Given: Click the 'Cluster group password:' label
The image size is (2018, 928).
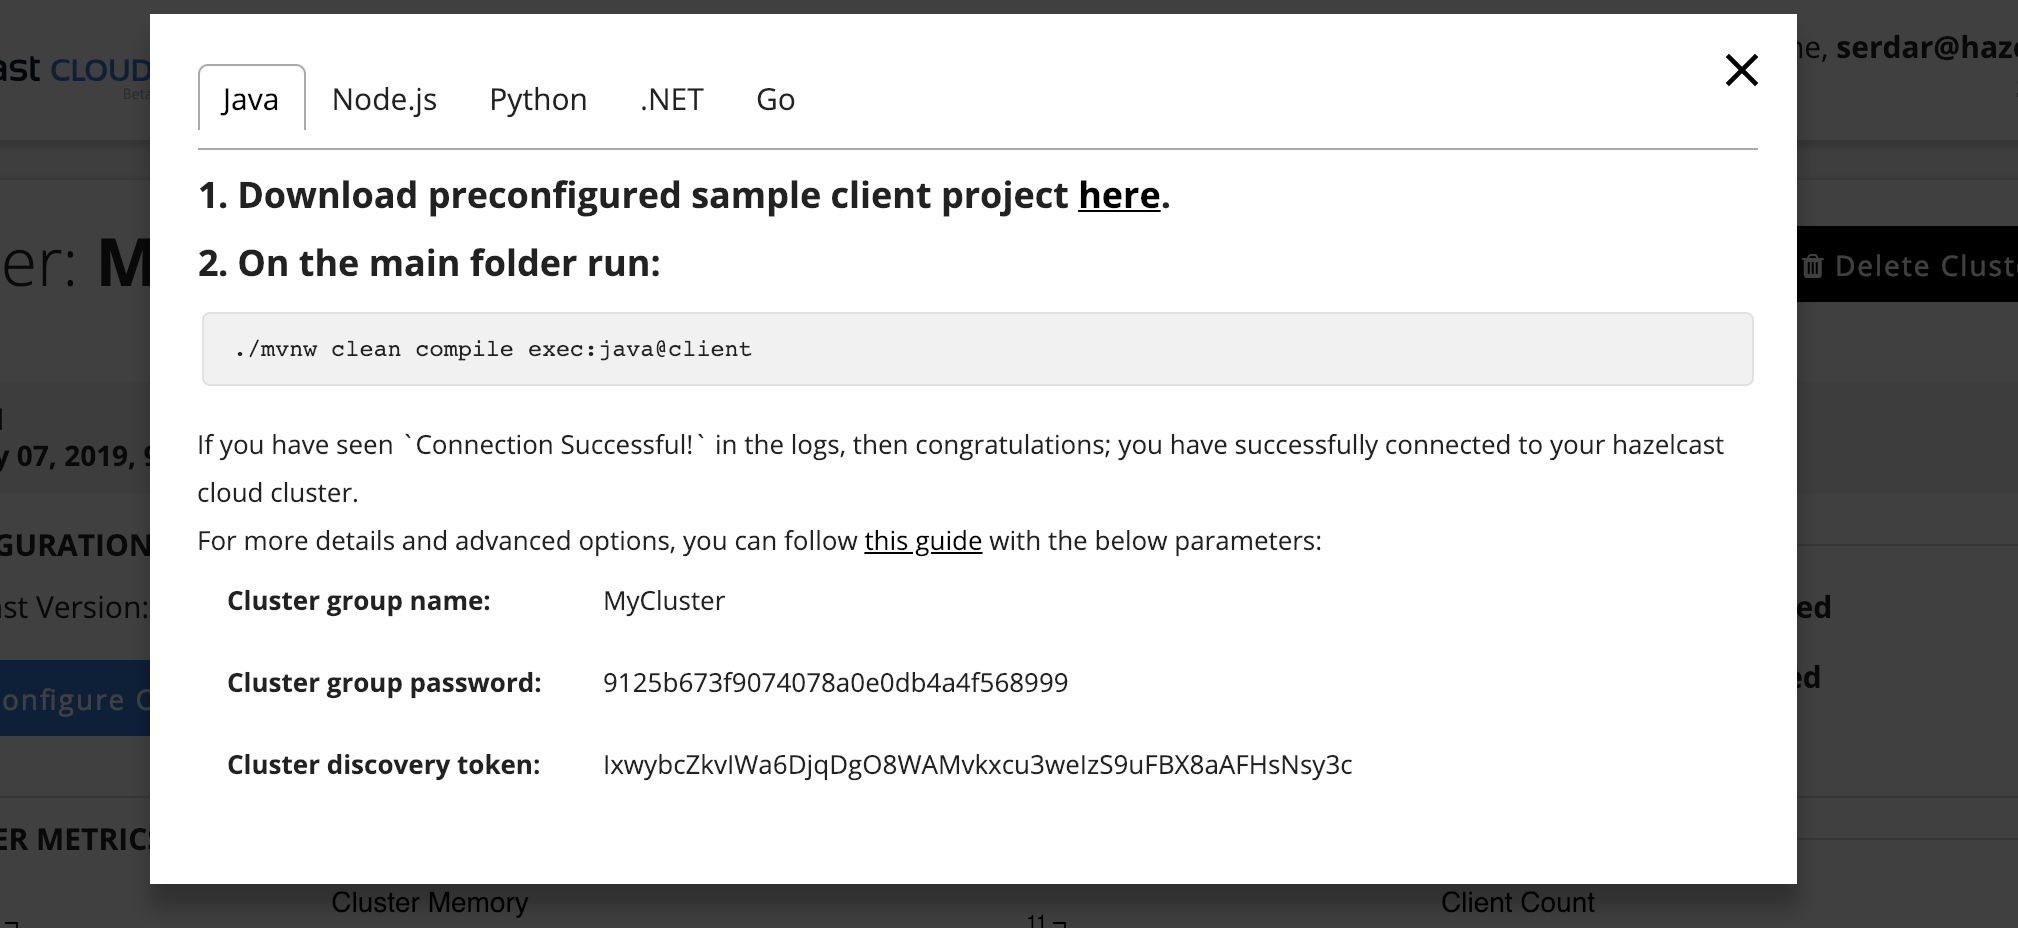Looking at the screenshot, I should pos(384,683).
